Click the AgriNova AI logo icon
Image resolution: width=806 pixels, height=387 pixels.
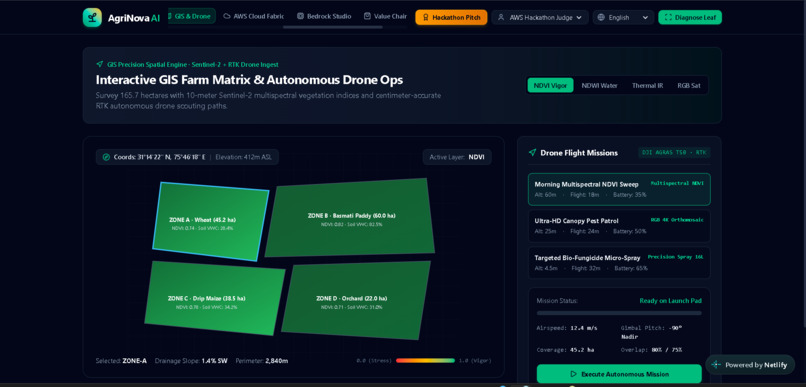coord(92,17)
